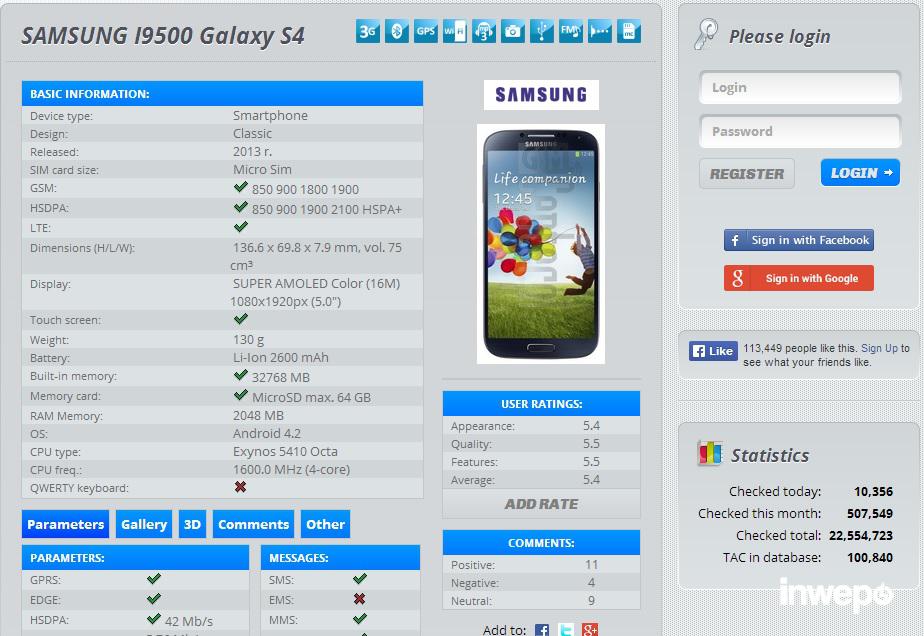Click the Facebook Like button
Viewport: 924px width, 636px height.
tap(713, 351)
